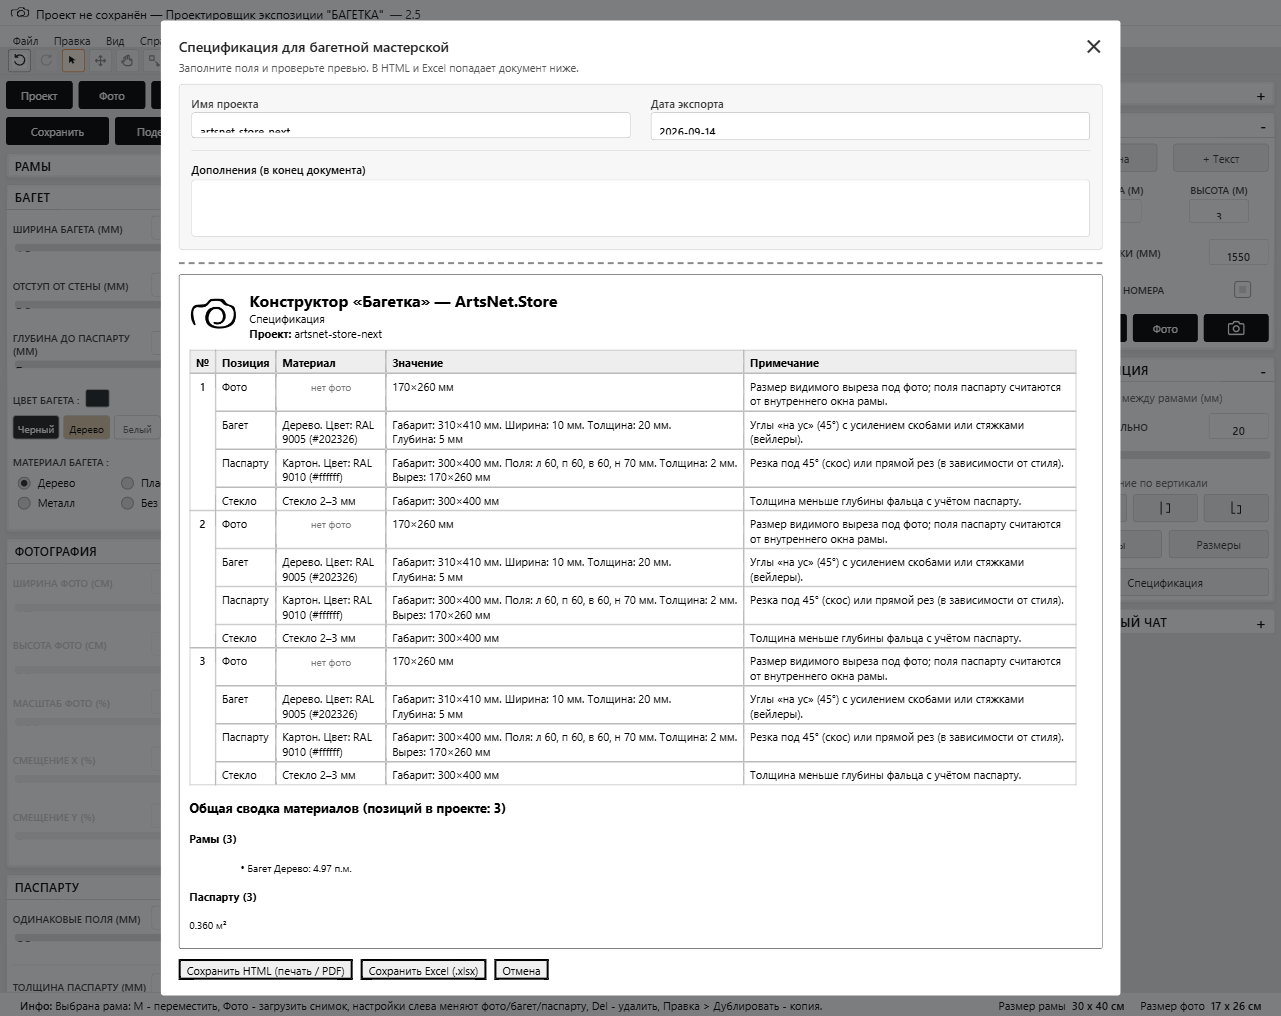Viewport: 1281px width, 1016px height.
Task: Collapse the …ЦИЯ section with the minus
Action: [1263, 371]
